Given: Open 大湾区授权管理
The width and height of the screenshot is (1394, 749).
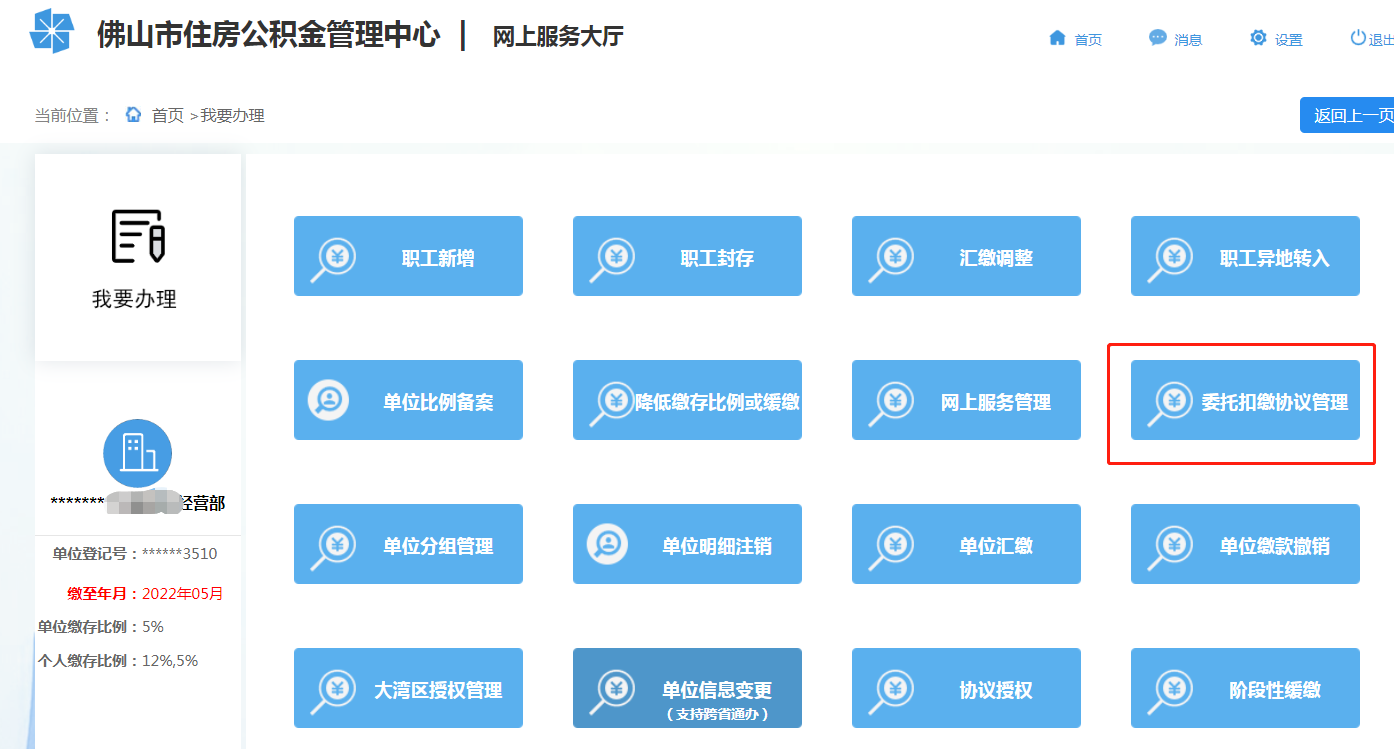Looking at the screenshot, I should click(x=408, y=688).
